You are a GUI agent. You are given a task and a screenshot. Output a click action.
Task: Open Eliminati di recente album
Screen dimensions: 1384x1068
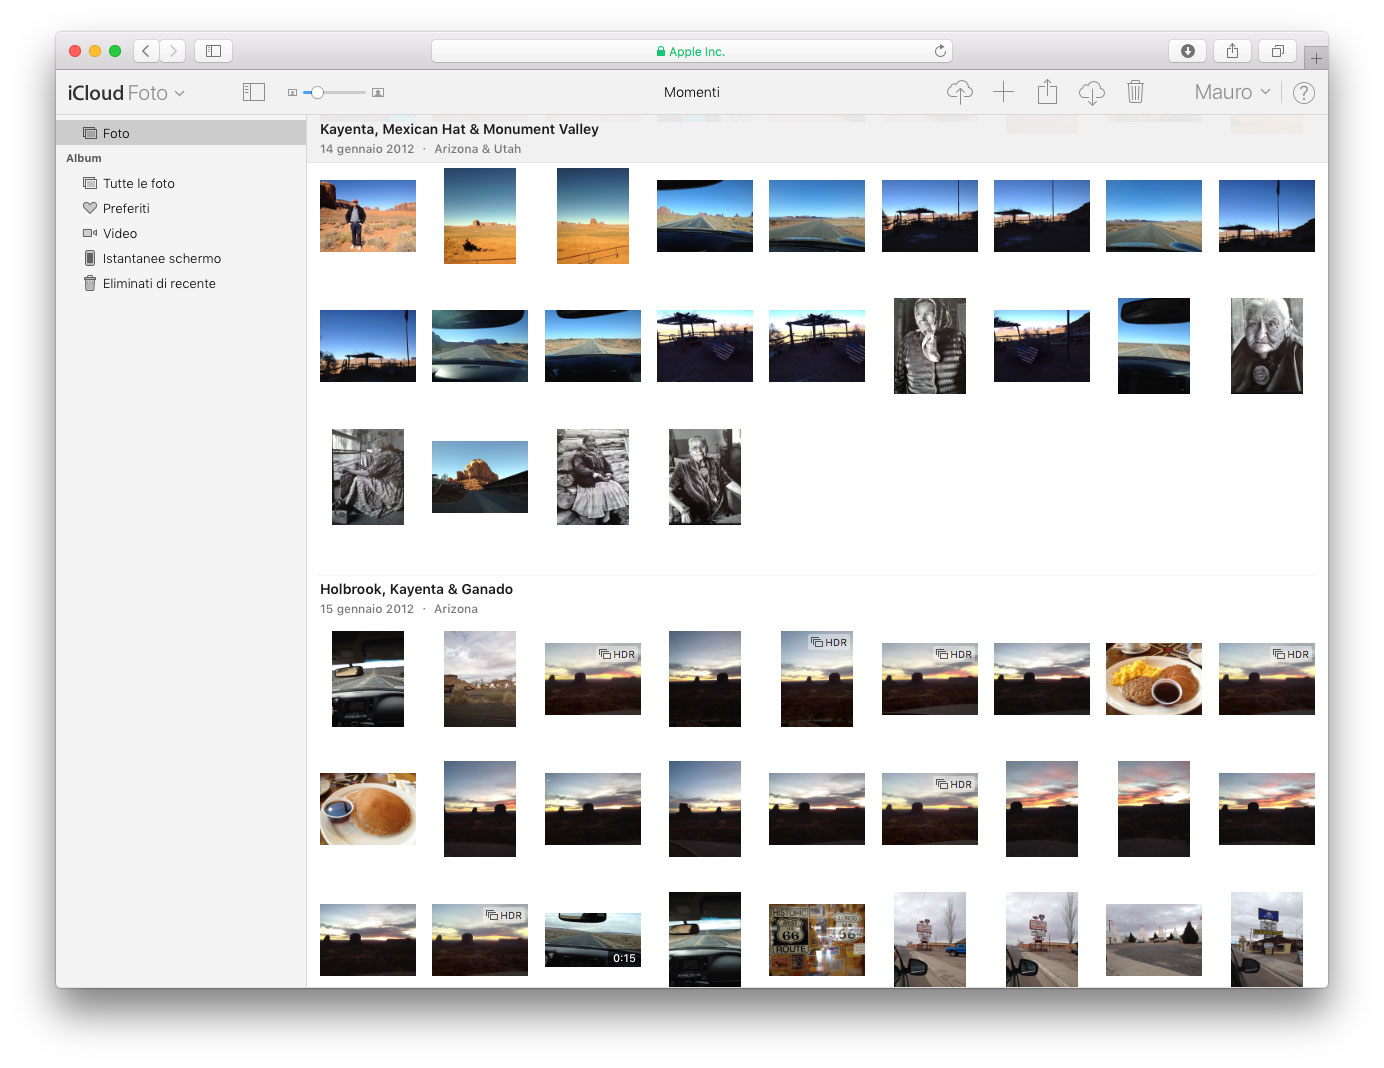click(158, 283)
